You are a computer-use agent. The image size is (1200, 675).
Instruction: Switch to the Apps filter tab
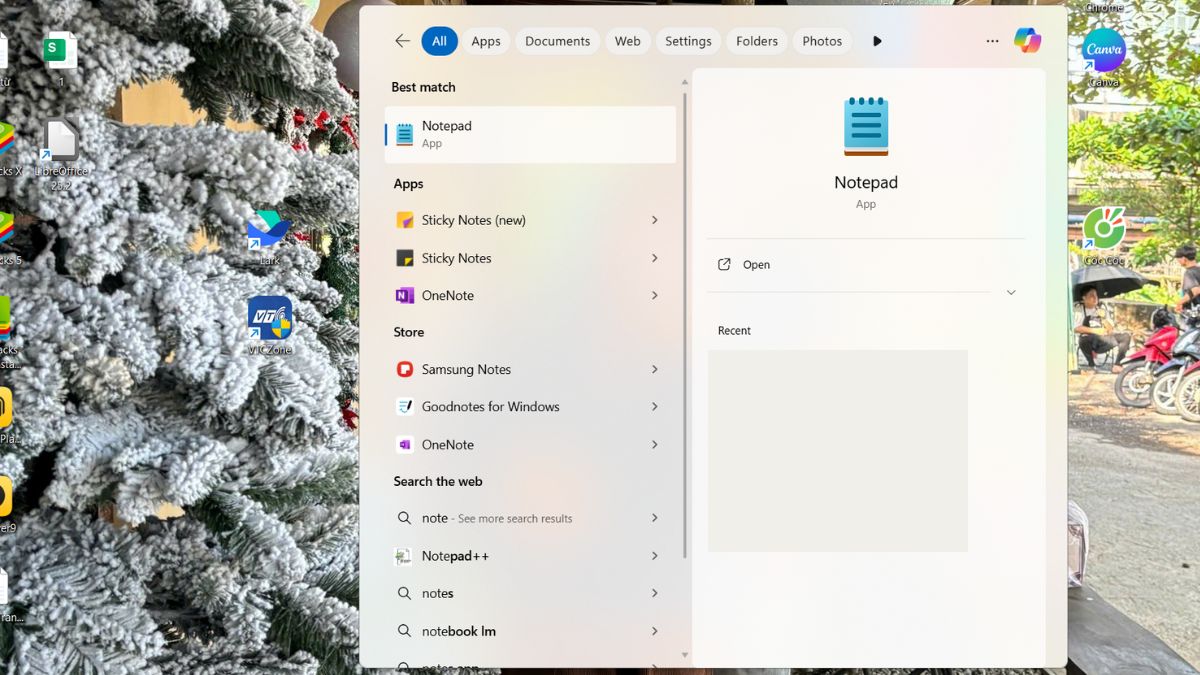[486, 41]
